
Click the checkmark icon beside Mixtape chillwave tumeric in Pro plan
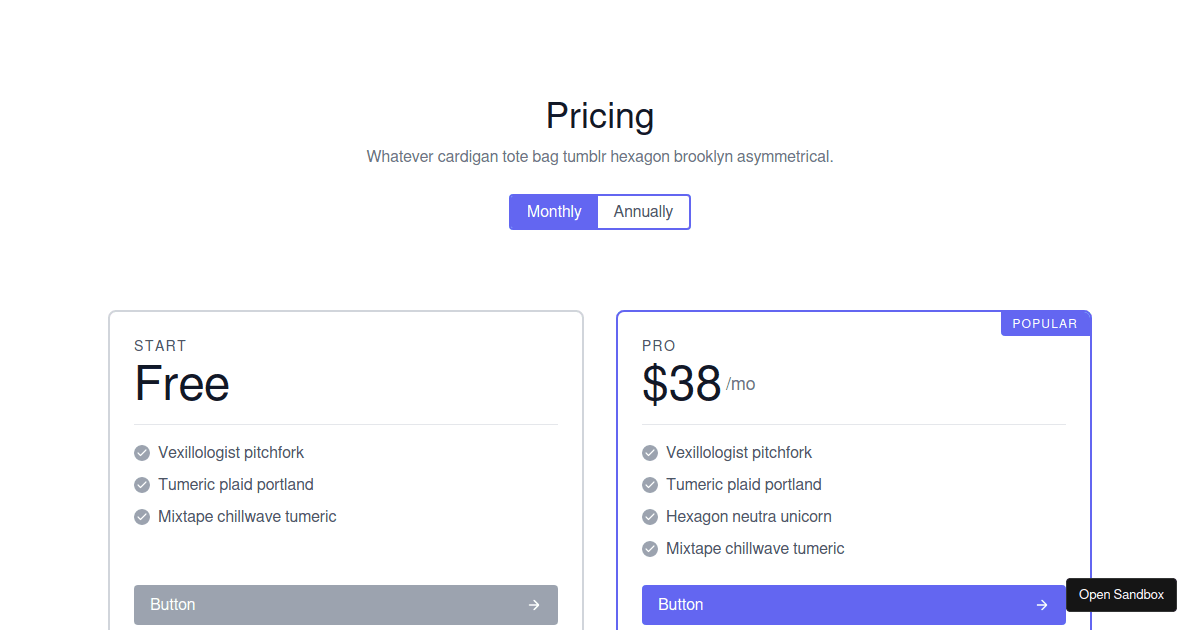[x=649, y=548]
